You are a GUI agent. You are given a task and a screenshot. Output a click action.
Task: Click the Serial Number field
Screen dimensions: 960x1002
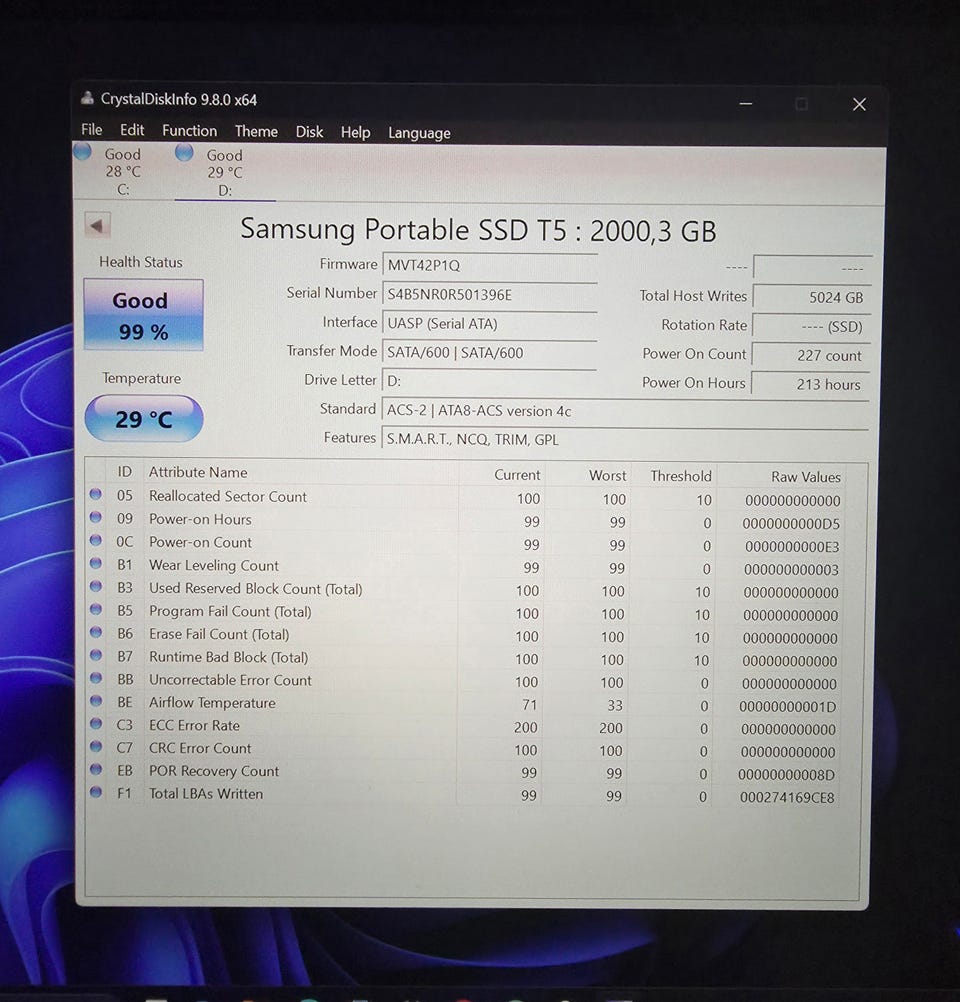[490, 295]
